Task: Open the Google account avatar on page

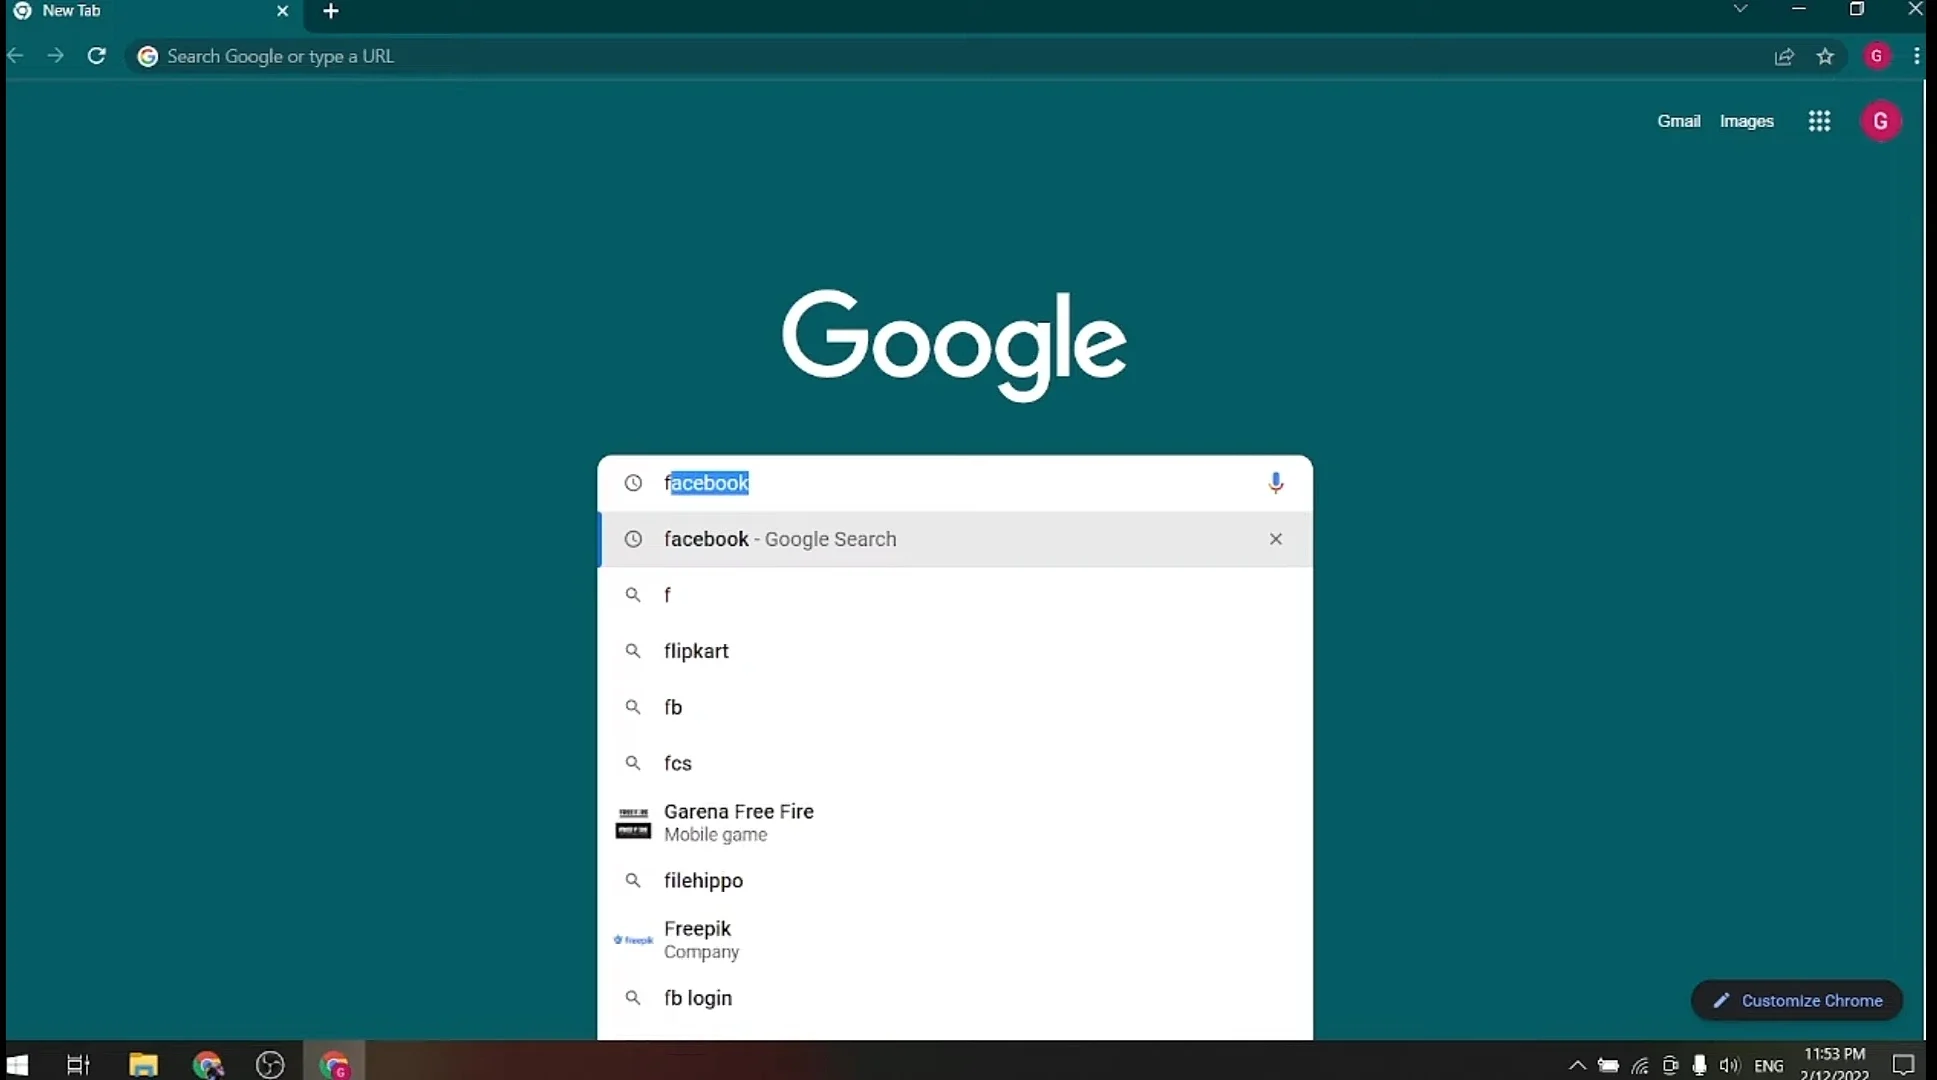Action: point(1881,121)
